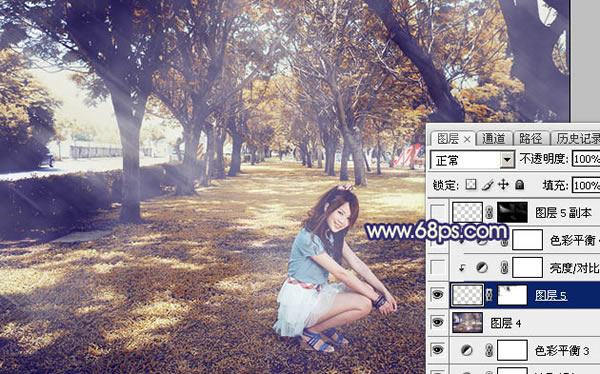Click the link icon on 图层 5 副本
The width and height of the screenshot is (600, 374).
[x=489, y=213]
